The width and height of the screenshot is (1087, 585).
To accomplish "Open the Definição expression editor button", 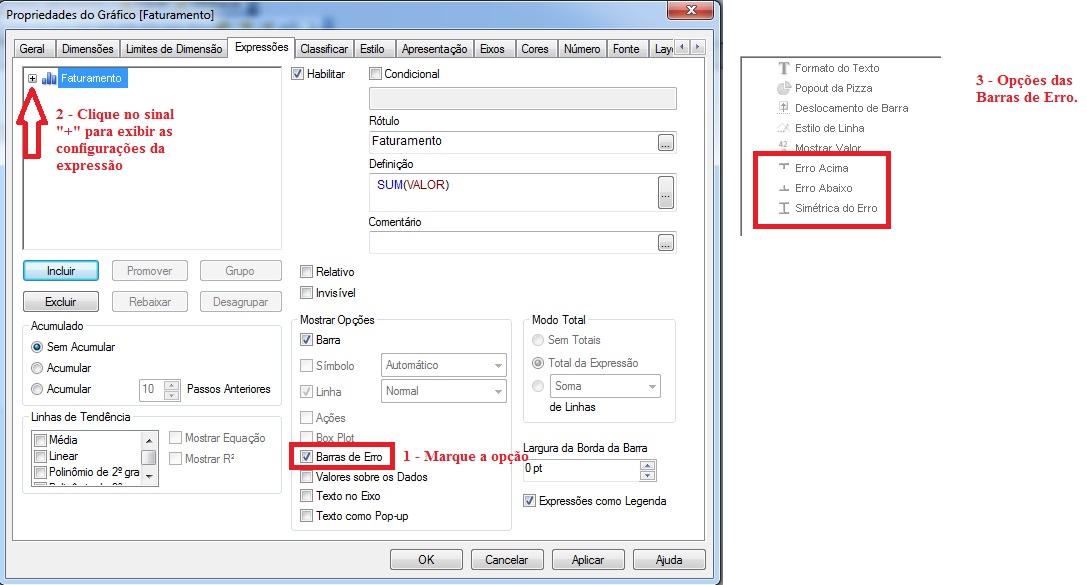I will pos(666,190).
